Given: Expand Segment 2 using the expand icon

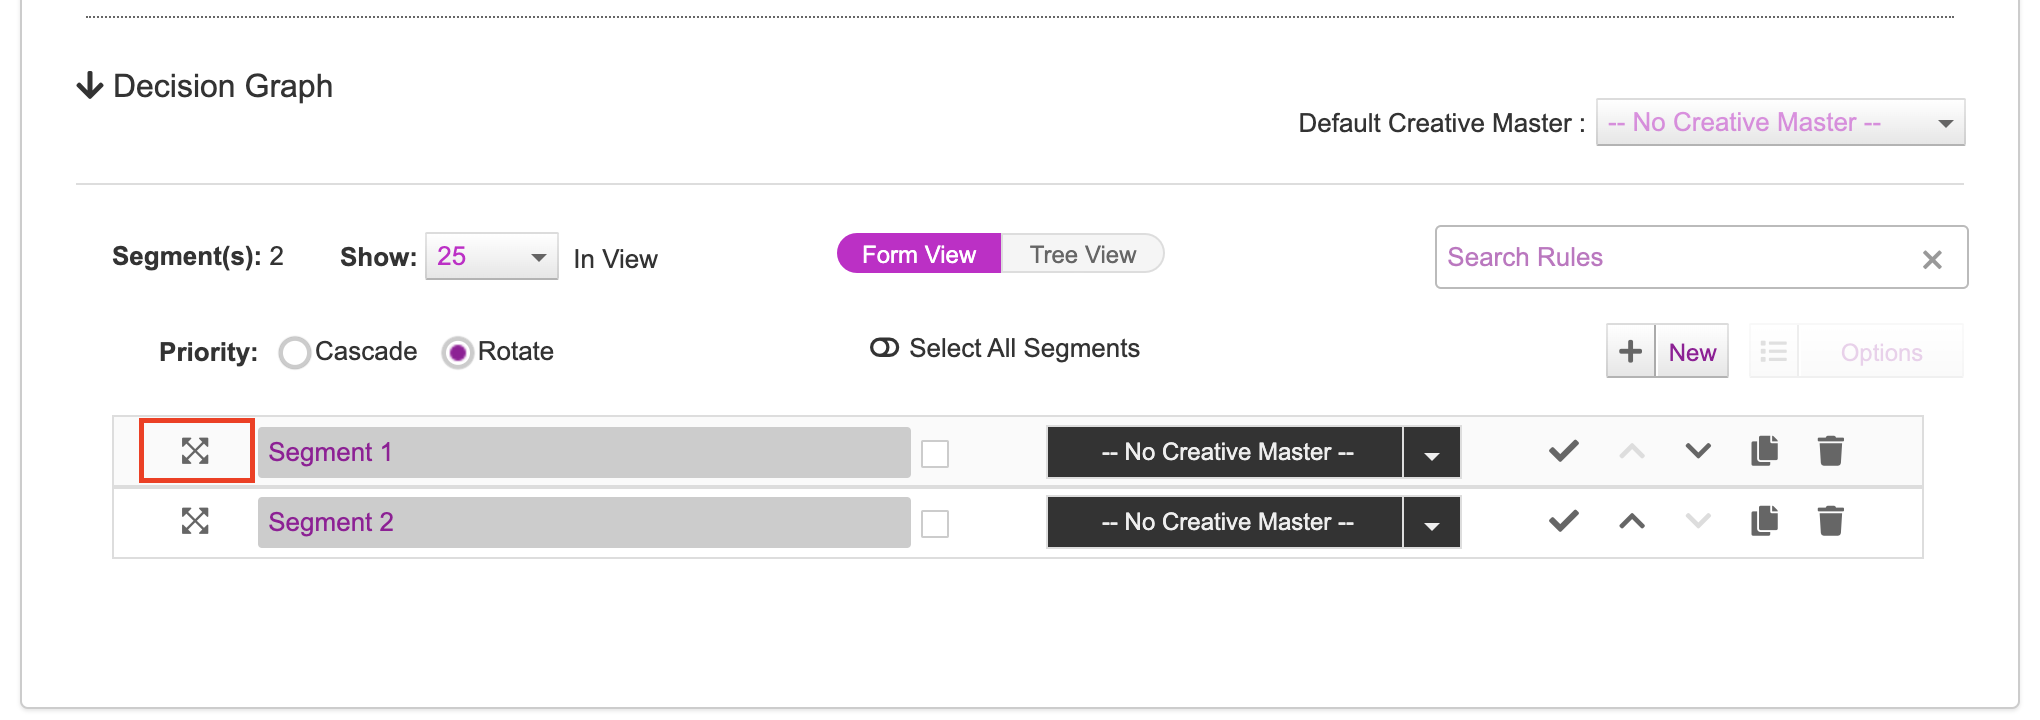Looking at the screenshot, I should point(195,521).
